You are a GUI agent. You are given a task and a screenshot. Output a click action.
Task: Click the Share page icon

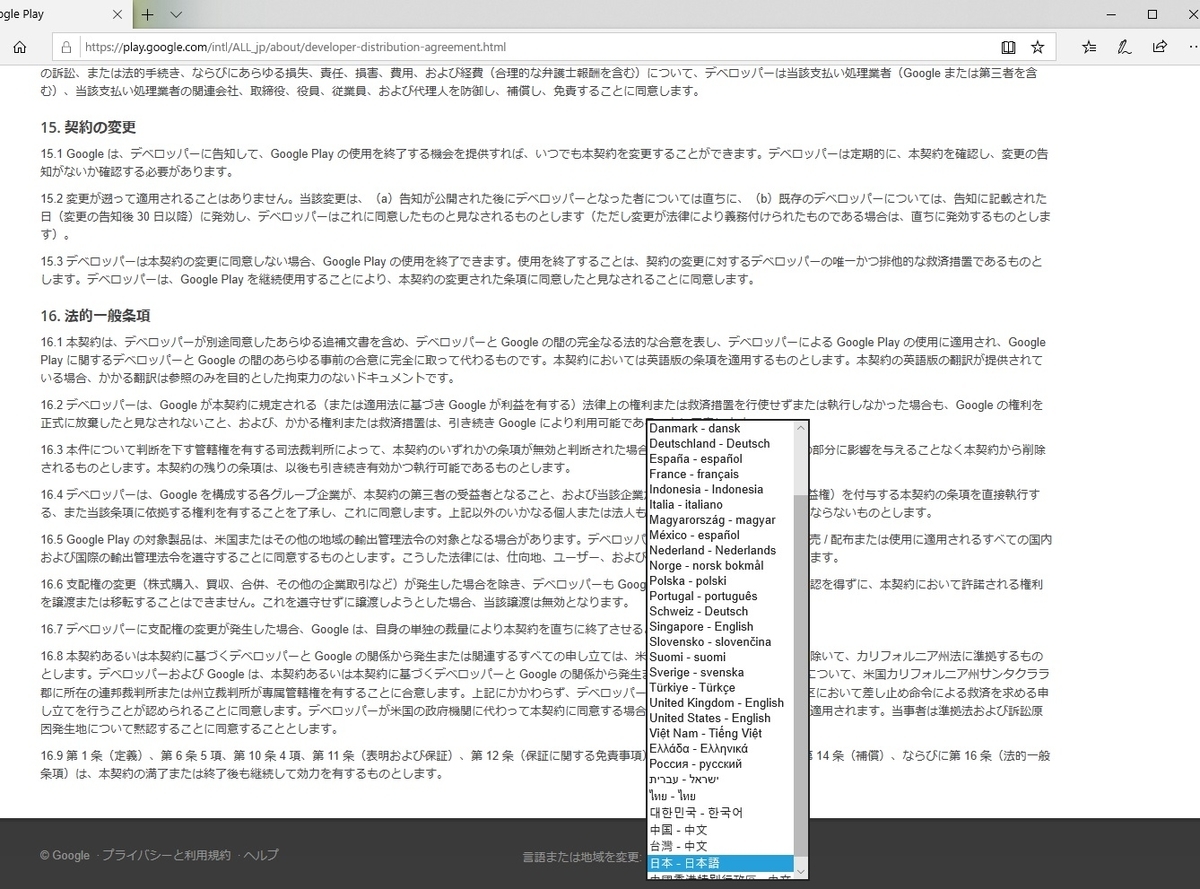[1159, 47]
